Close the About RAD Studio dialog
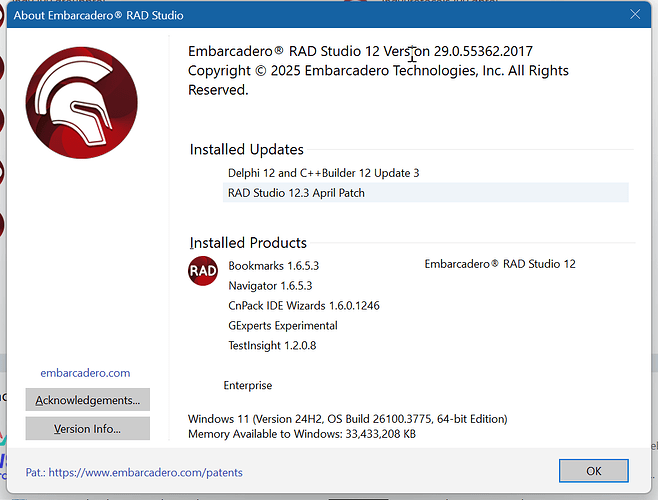The width and height of the screenshot is (658, 500). coord(635,15)
